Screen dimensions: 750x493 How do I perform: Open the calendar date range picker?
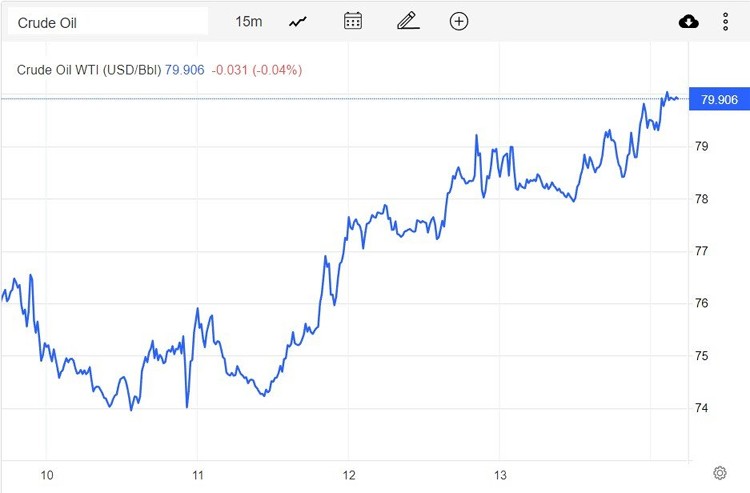pos(352,21)
